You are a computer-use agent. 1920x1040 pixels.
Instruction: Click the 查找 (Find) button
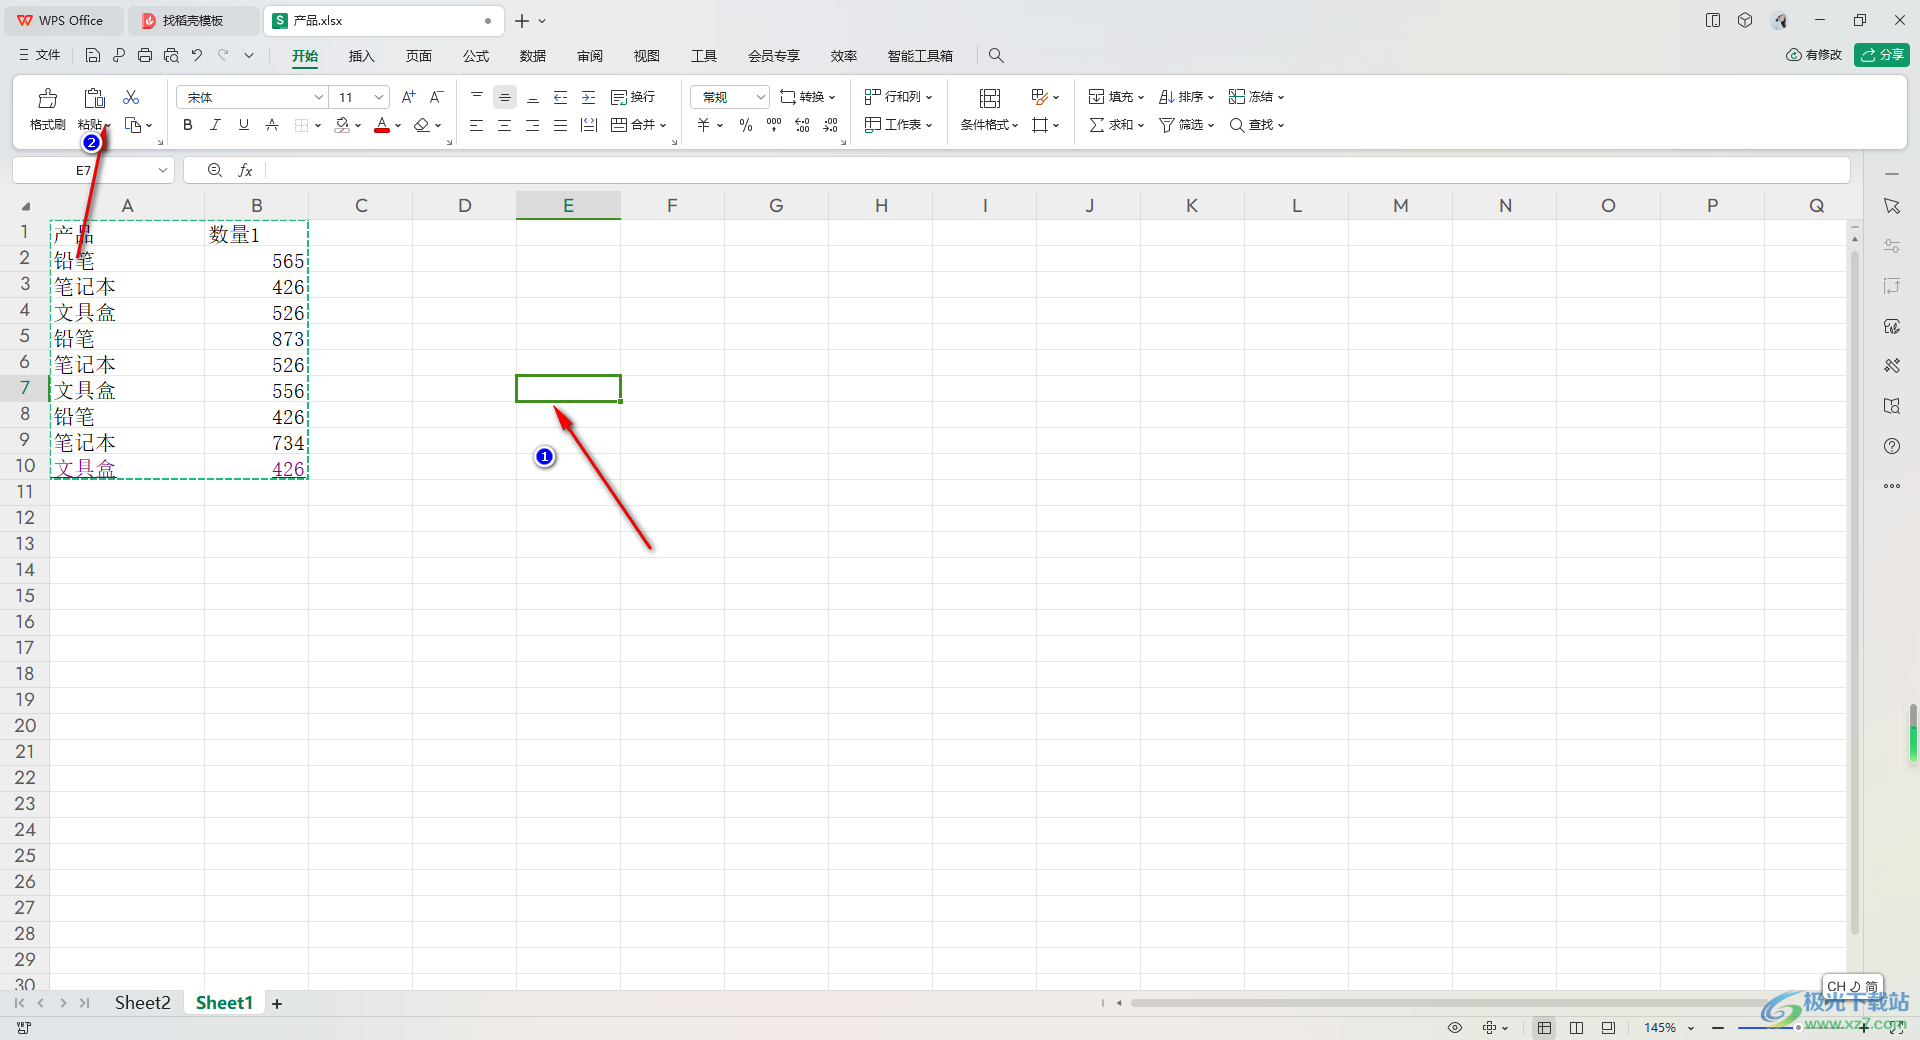click(1256, 125)
